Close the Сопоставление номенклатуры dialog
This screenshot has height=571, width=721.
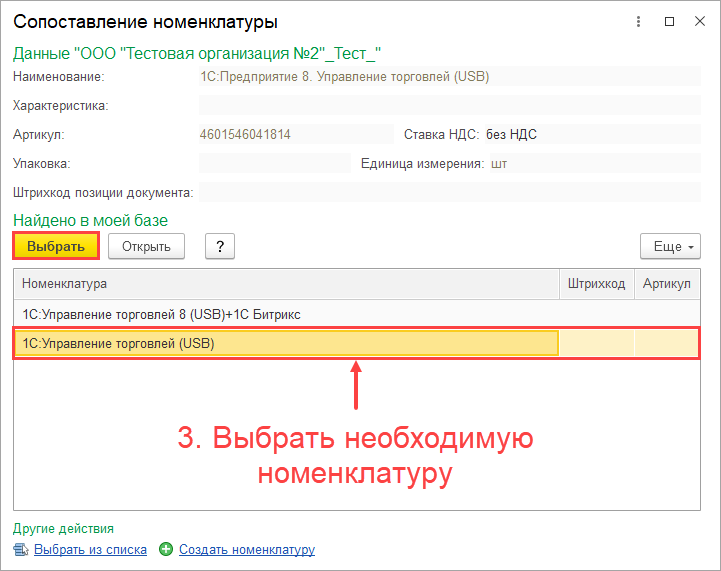pyautogui.click(x=700, y=21)
